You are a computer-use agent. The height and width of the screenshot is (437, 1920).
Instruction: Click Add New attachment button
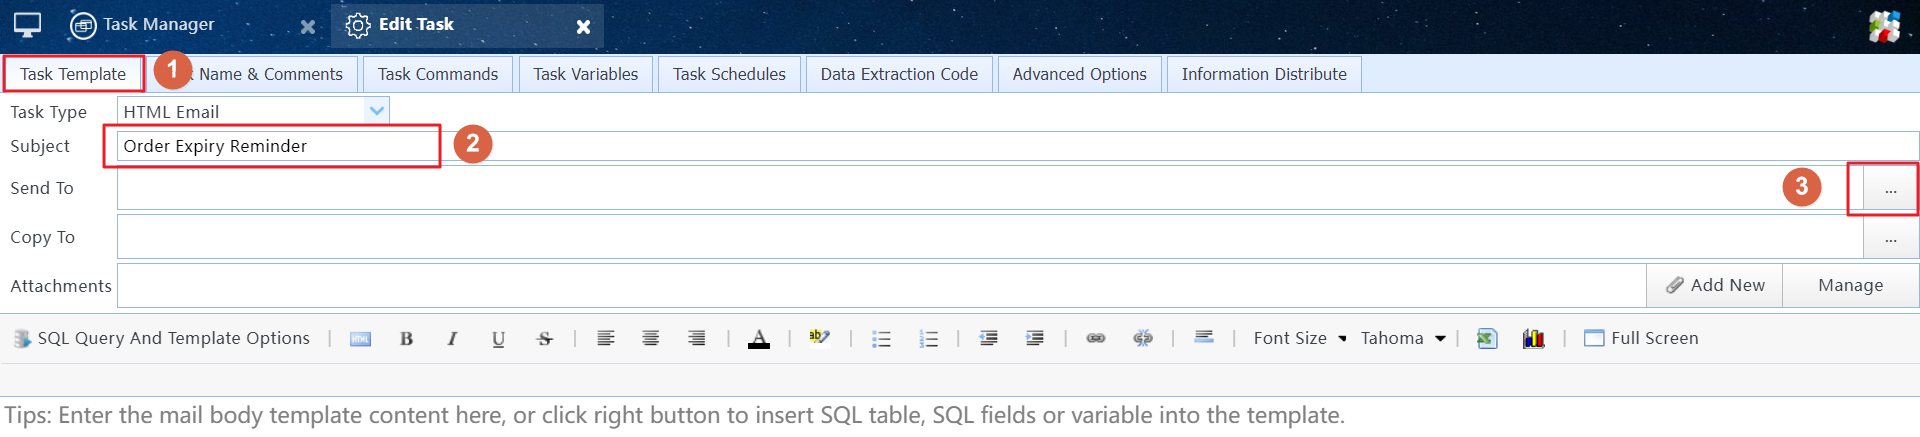point(1715,286)
